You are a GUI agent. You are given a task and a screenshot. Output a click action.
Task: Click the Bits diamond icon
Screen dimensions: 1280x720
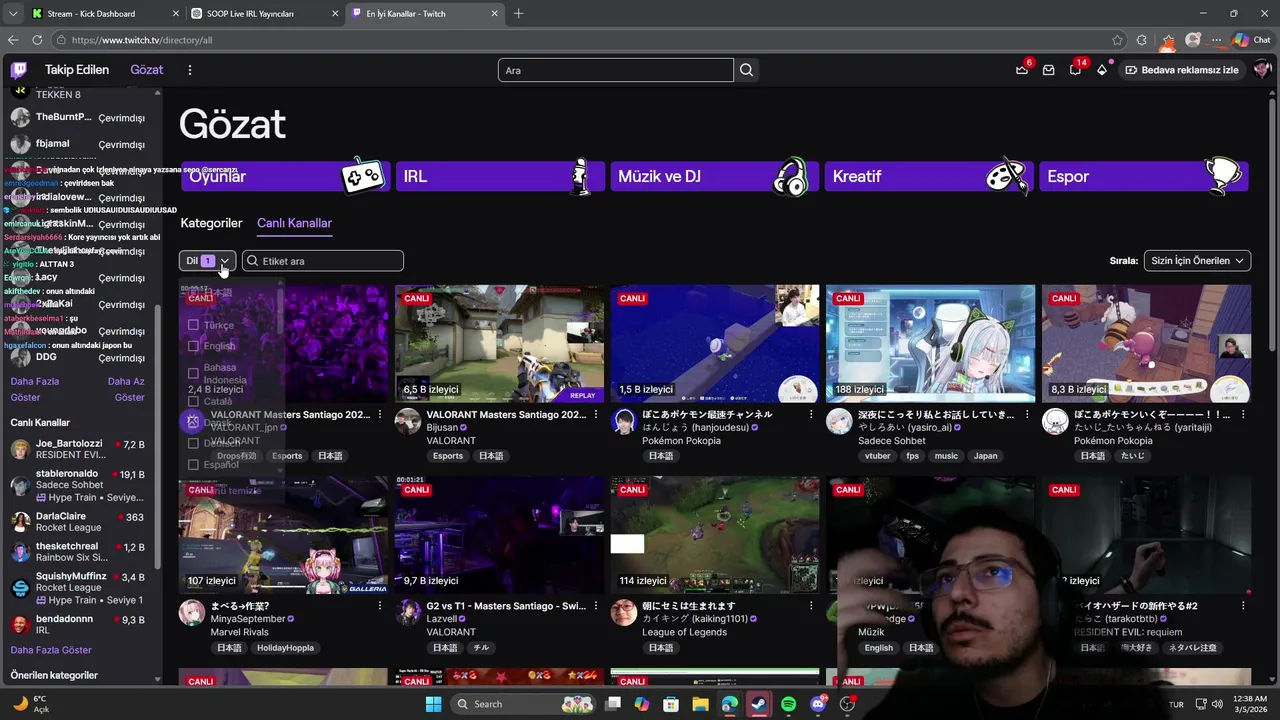1102,70
